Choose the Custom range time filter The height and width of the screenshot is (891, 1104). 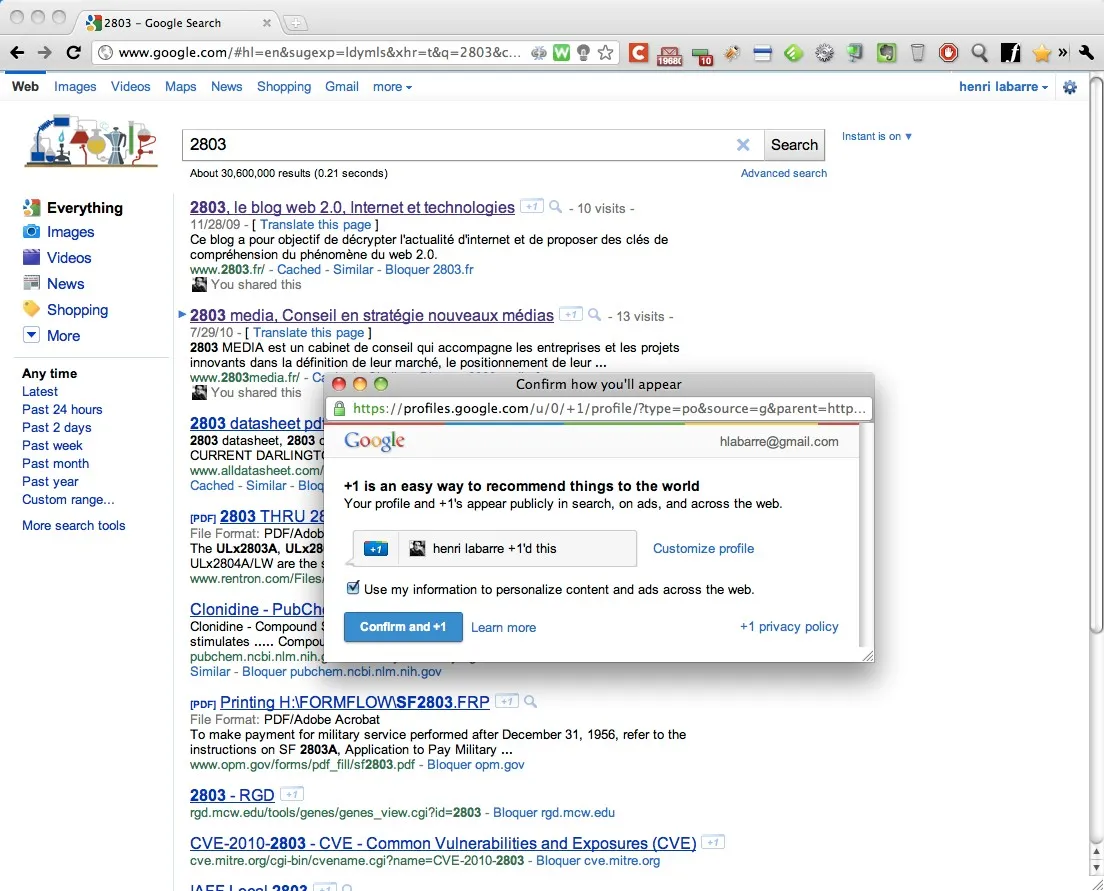point(68,499)
